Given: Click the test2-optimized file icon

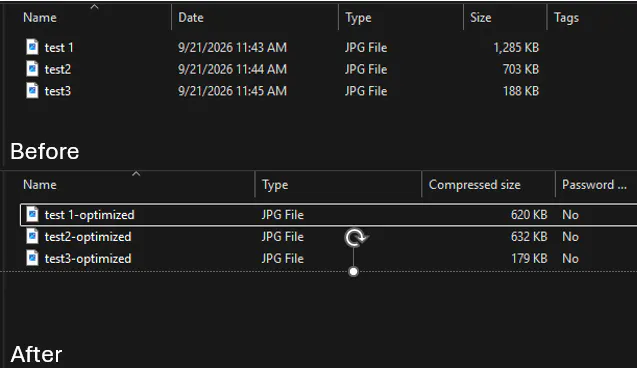Looking at the screenshot, I should [32, 236].
